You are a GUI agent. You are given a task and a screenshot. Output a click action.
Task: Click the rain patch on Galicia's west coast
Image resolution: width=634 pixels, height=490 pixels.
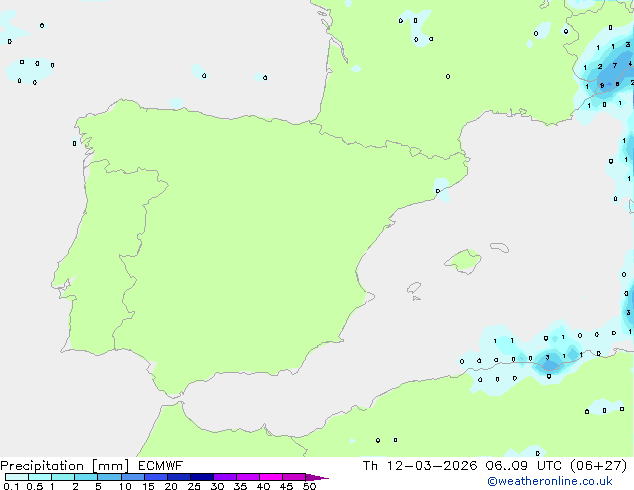click(75, 143)
